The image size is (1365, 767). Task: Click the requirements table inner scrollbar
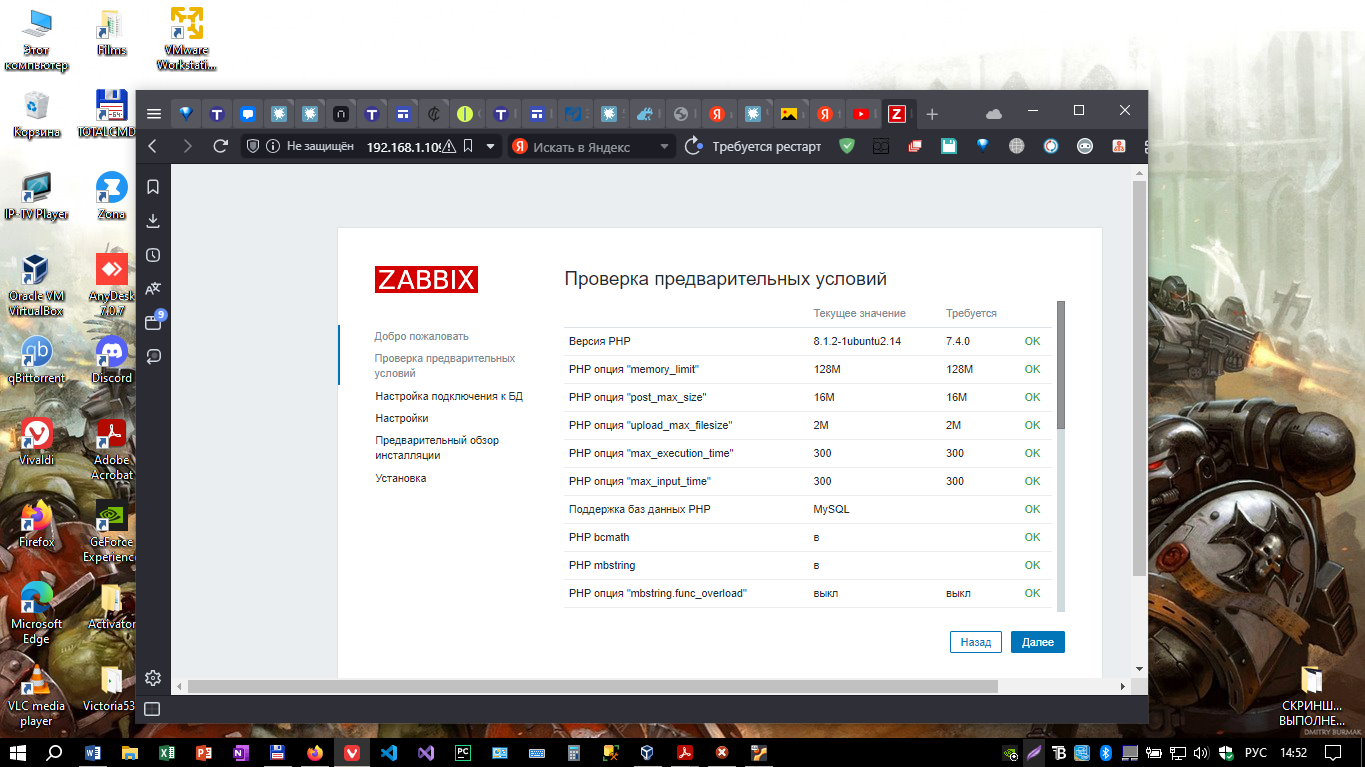pos(1061,365)
